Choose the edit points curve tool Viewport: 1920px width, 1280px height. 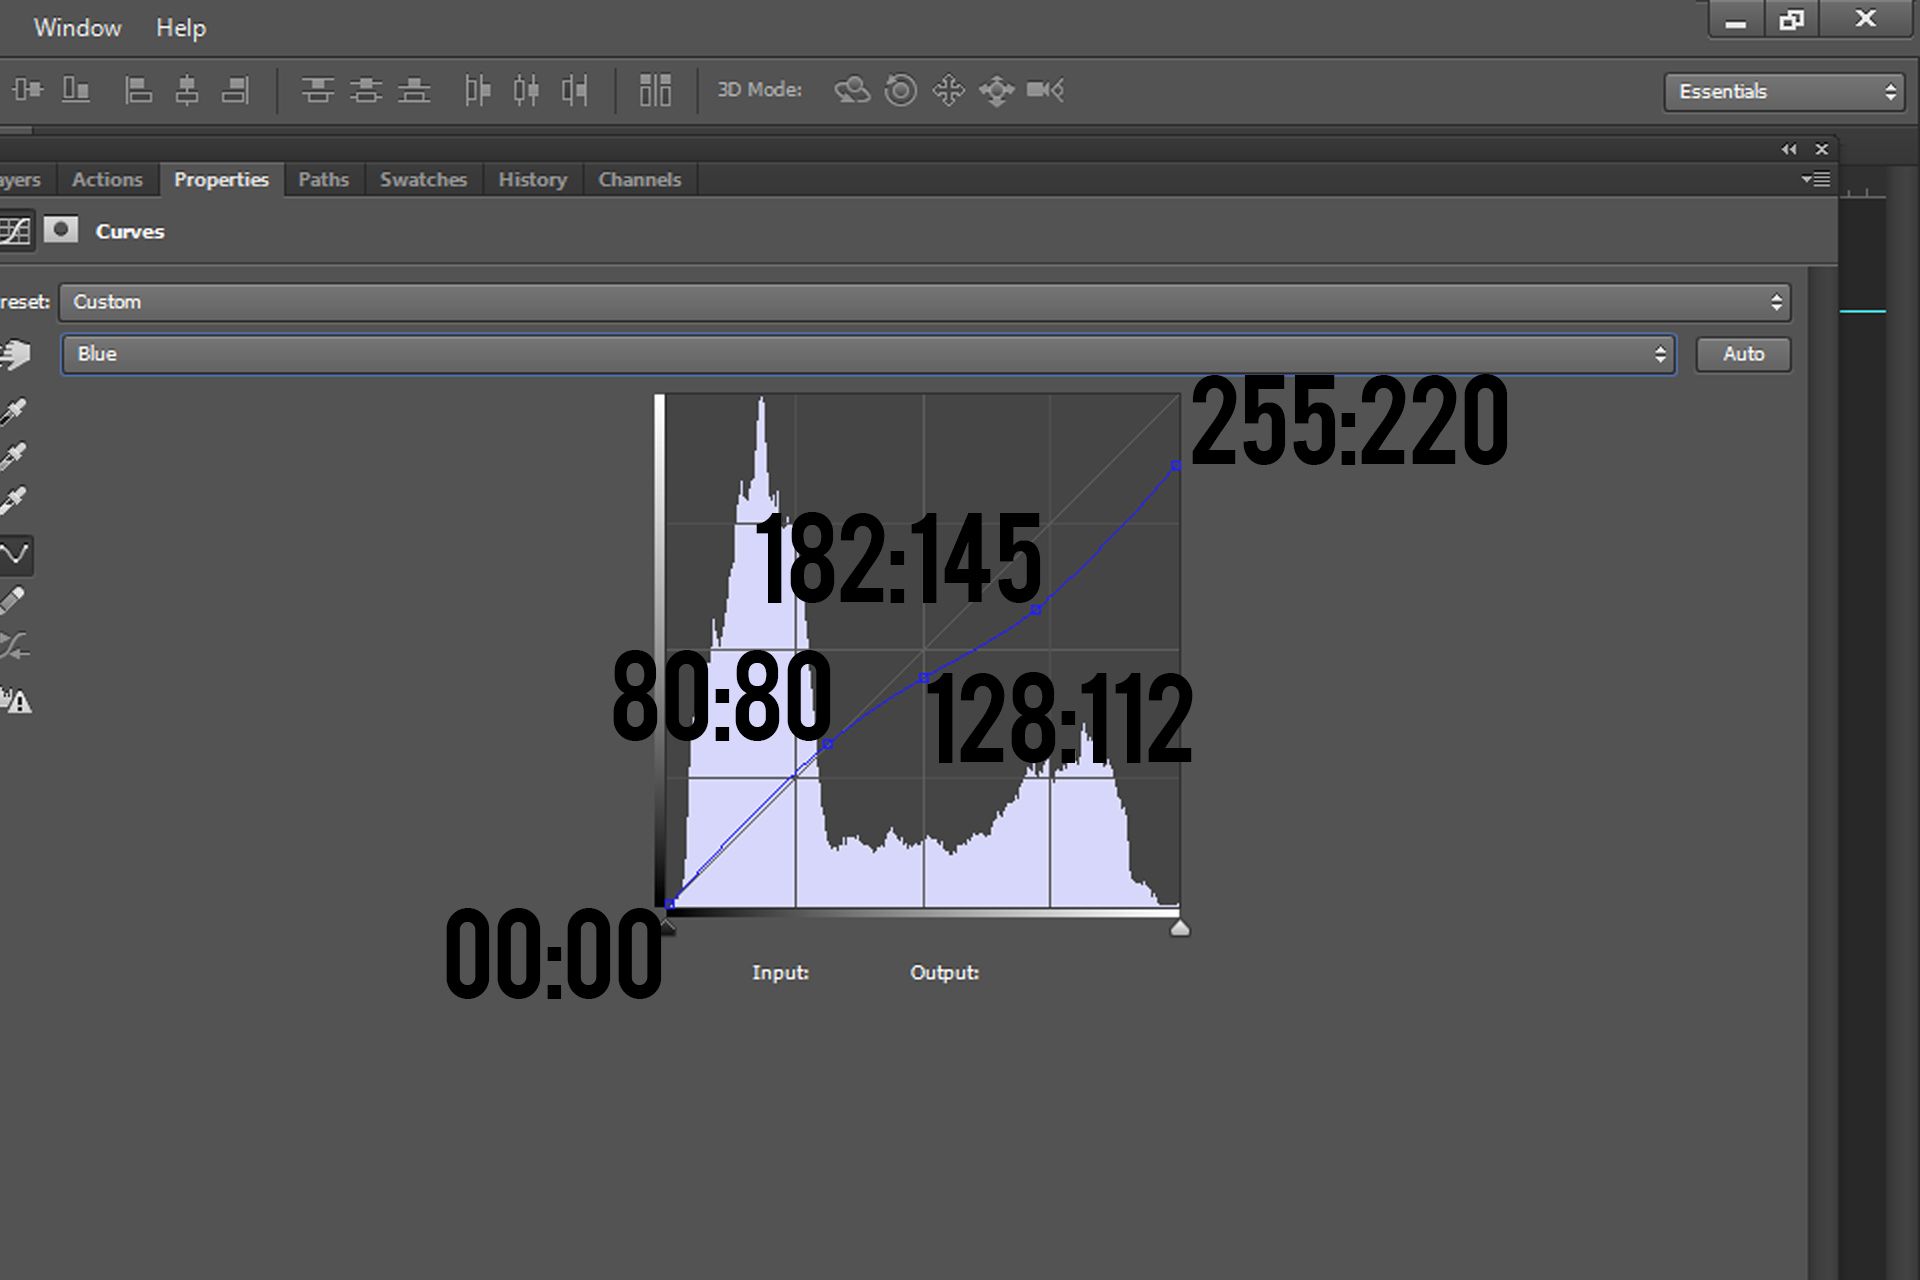[x=16, y=554]
